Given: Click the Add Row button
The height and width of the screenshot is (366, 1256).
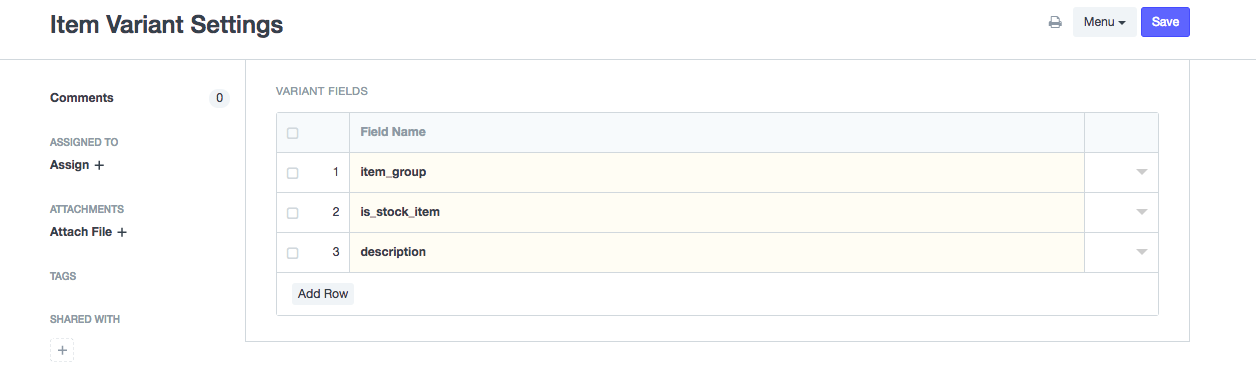Looking at the screenshot, I should click(x=323, y=294).
